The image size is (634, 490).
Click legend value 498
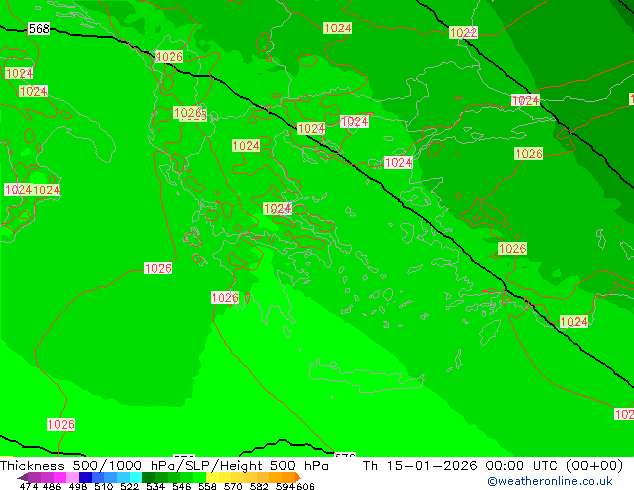coord(78,486)
